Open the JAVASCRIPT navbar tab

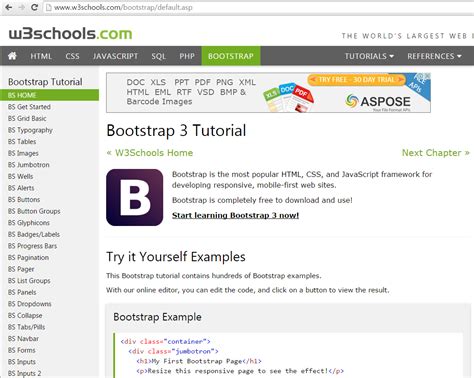coord(115,56)
